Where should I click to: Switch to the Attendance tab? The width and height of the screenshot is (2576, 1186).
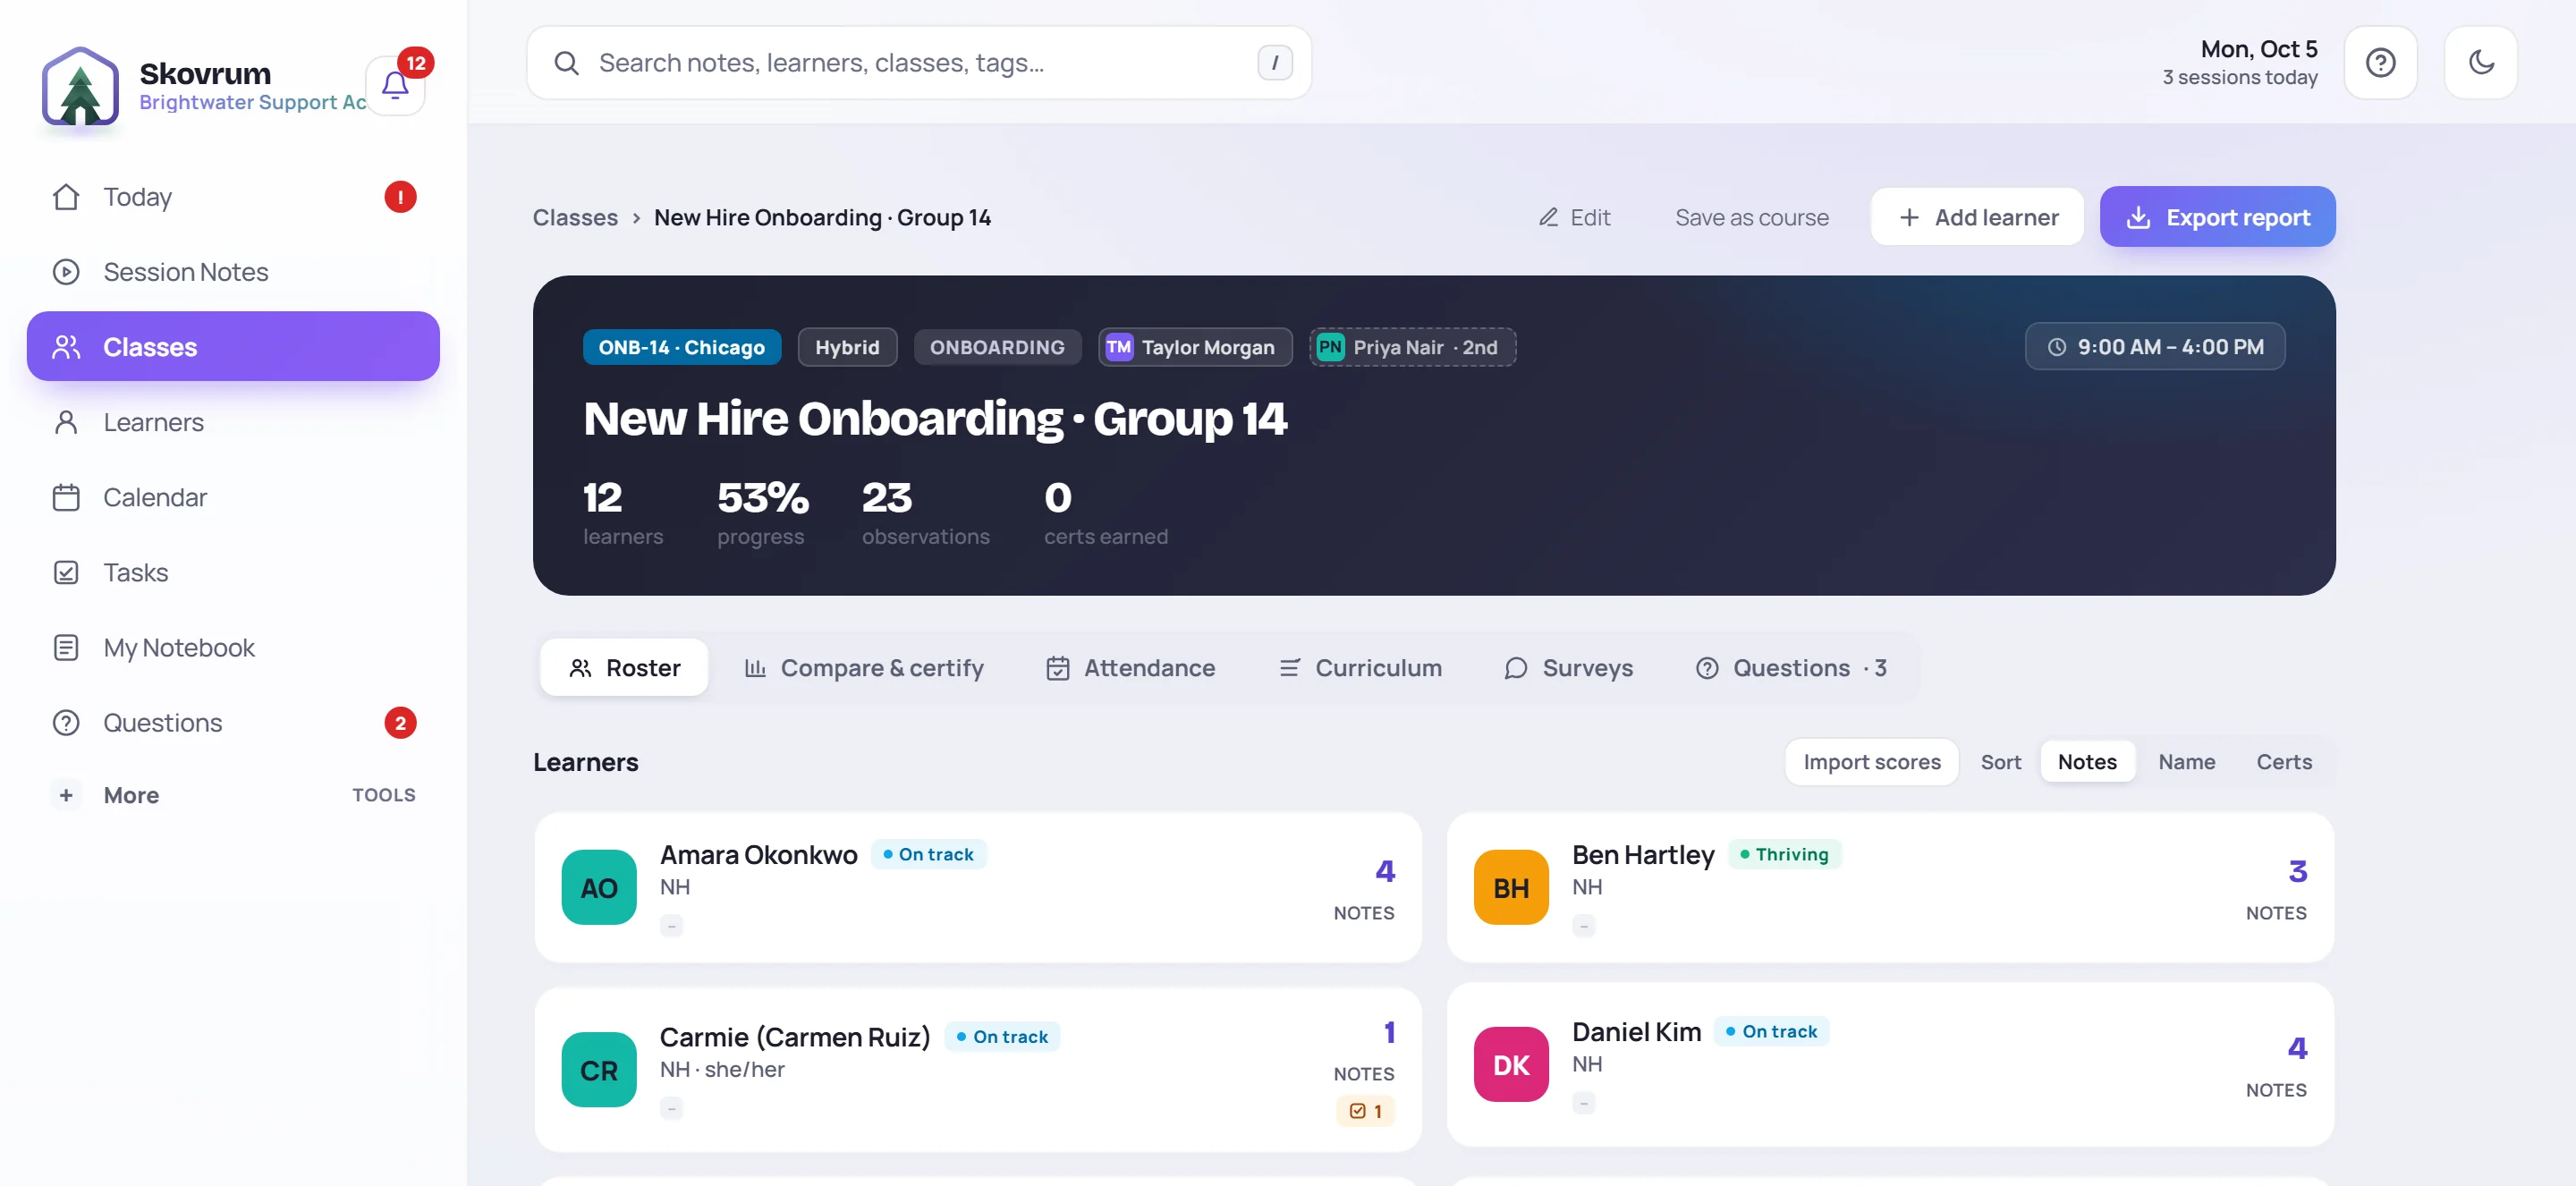[1130, 667]
